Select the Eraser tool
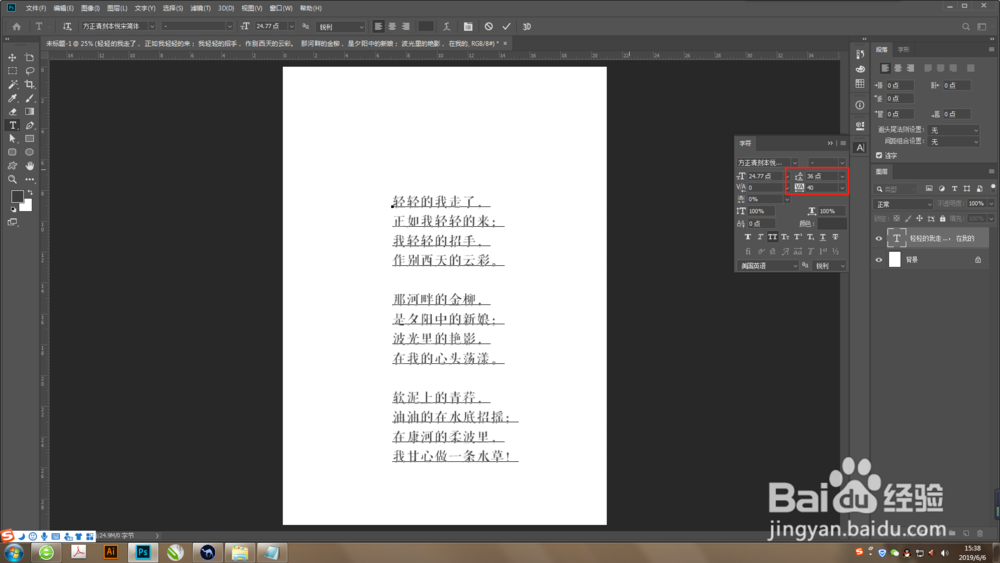The height and width of the screenshot is (563, 1000). [x=12, y=112]
